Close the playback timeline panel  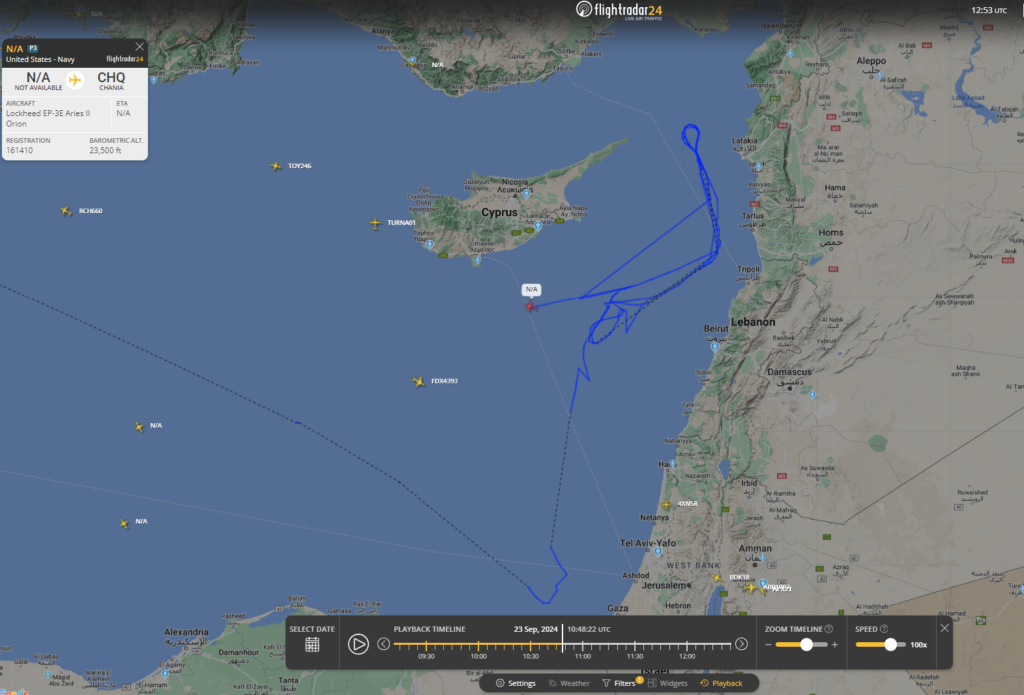[944, 628]
